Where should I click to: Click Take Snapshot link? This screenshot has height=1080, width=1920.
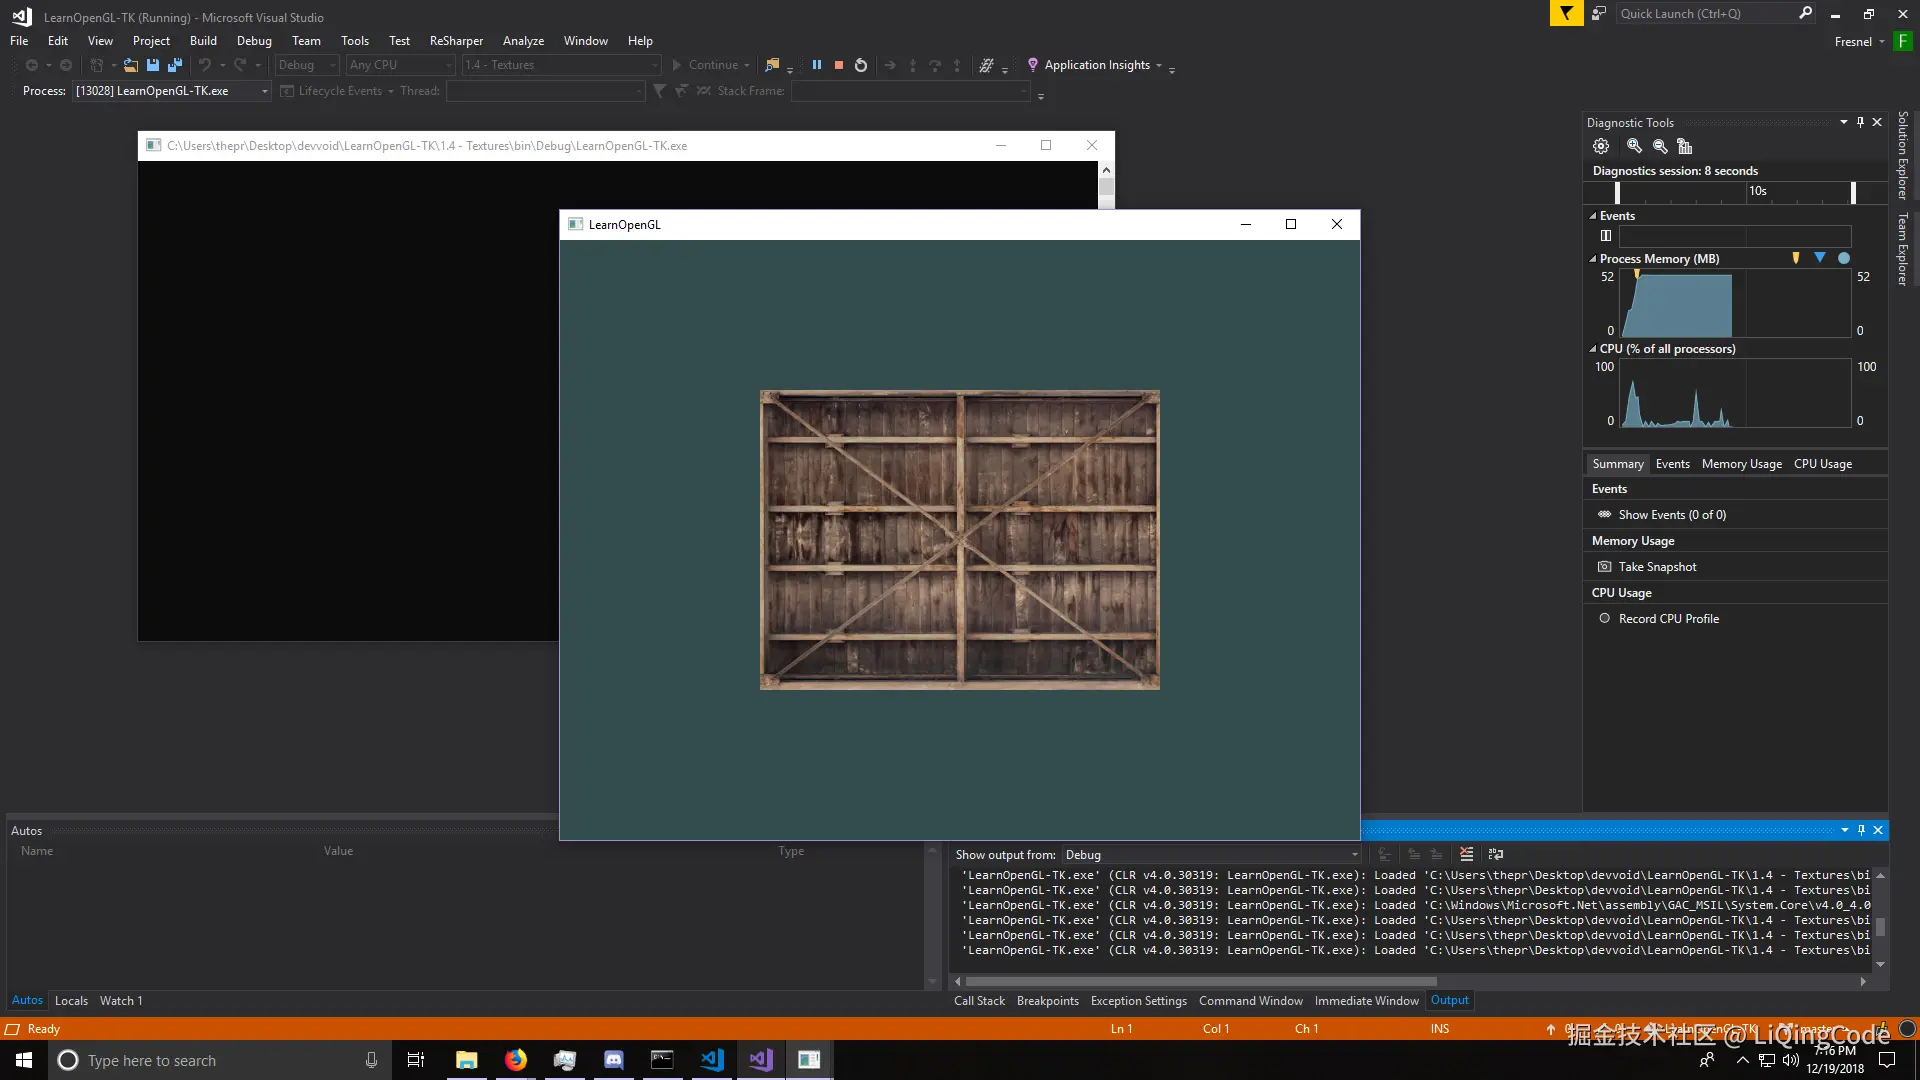pyautogui.click(x=1657, y=567)
